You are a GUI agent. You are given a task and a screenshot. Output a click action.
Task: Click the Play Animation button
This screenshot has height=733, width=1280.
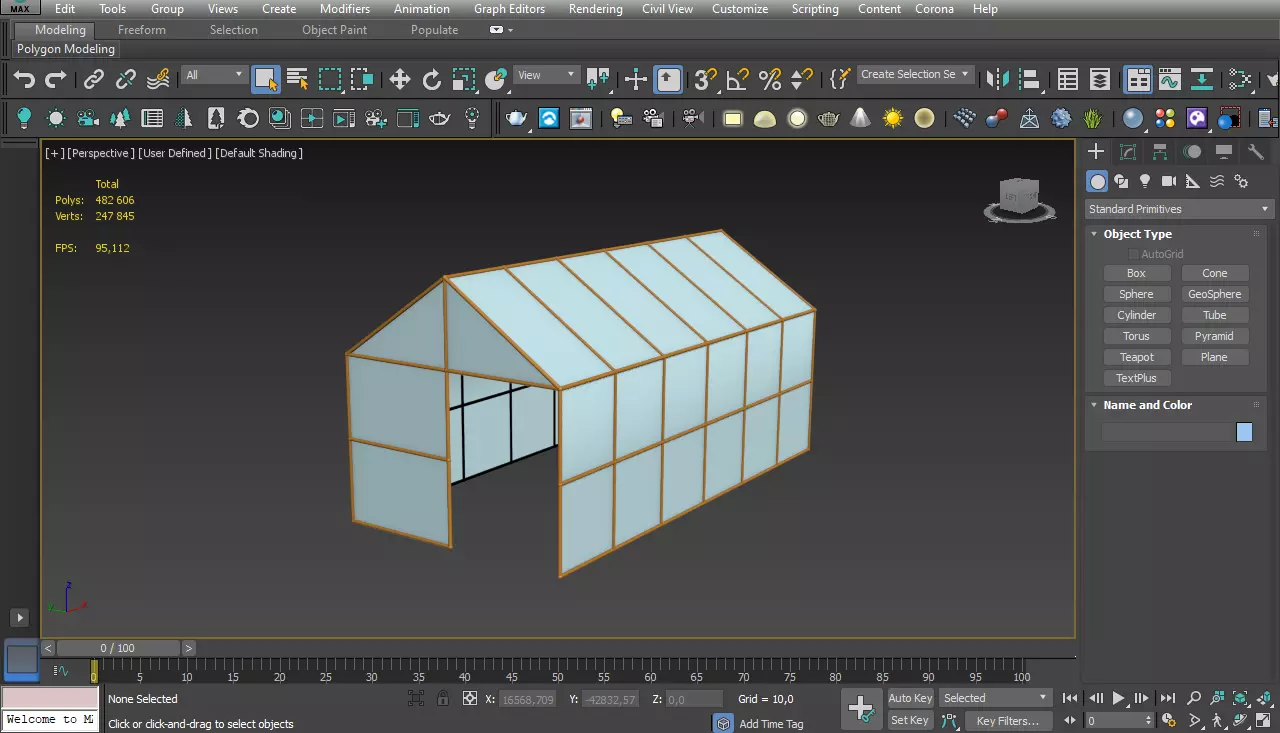coord(1119,698)
